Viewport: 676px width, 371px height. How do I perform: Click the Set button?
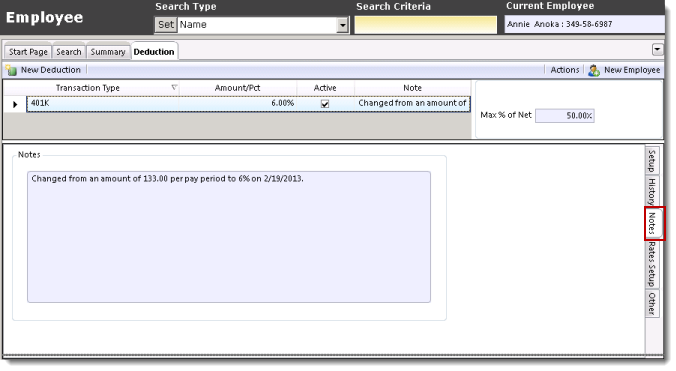tap(166, 25)
